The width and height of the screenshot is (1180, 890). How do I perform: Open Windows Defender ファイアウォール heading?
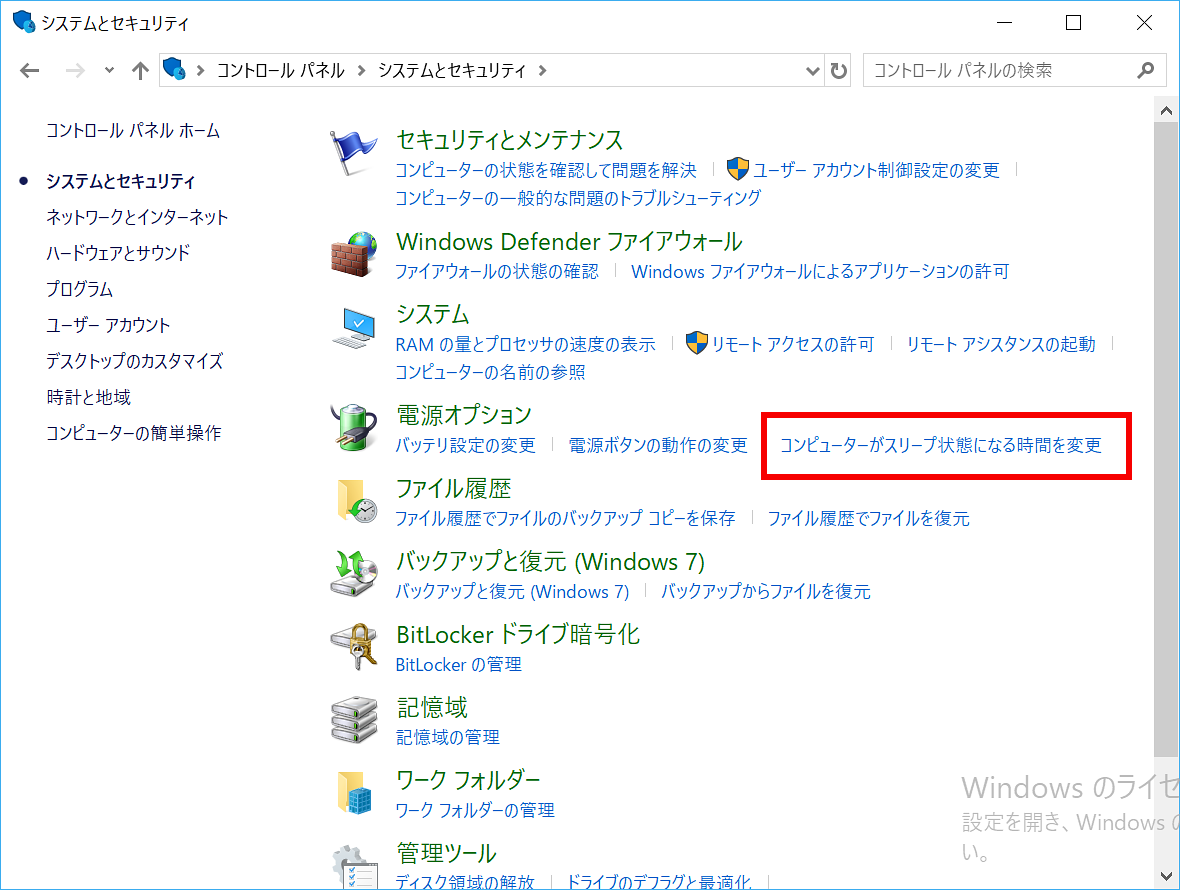[x=569, y=241]
